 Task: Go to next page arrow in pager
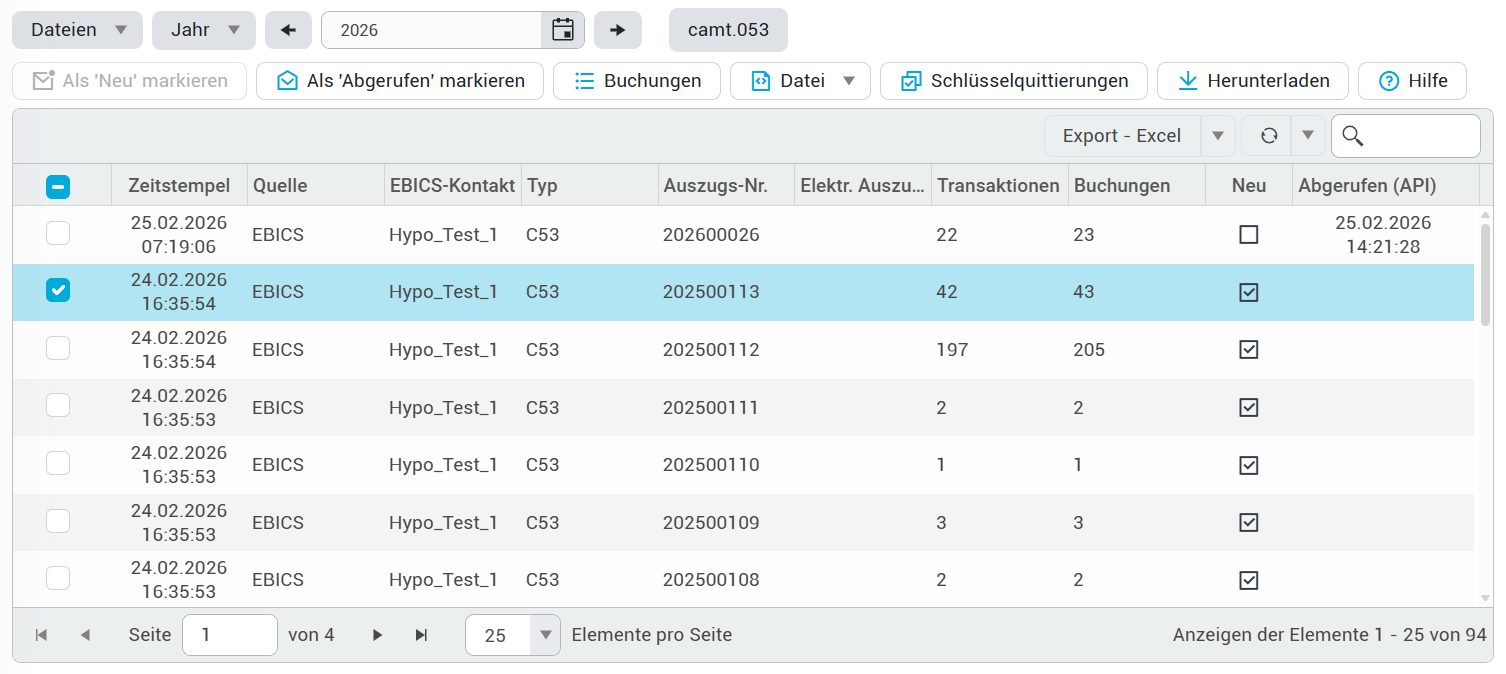point(377,635)
